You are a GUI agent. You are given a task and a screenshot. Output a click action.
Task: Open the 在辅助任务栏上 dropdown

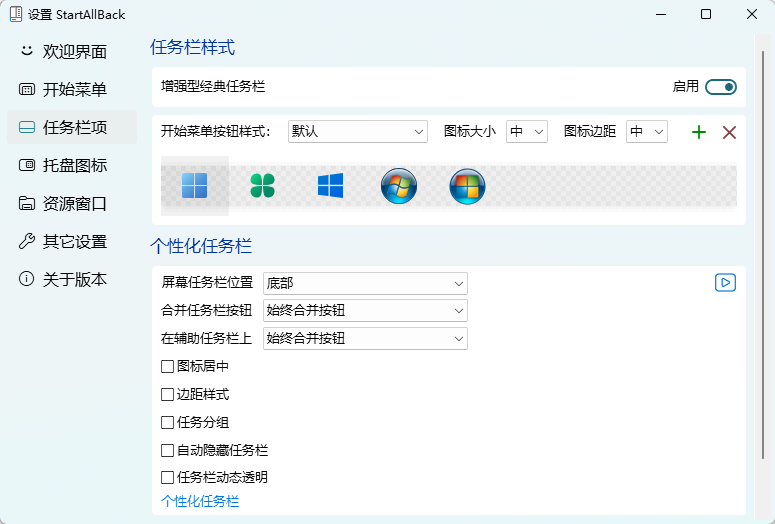coord(365,339)
